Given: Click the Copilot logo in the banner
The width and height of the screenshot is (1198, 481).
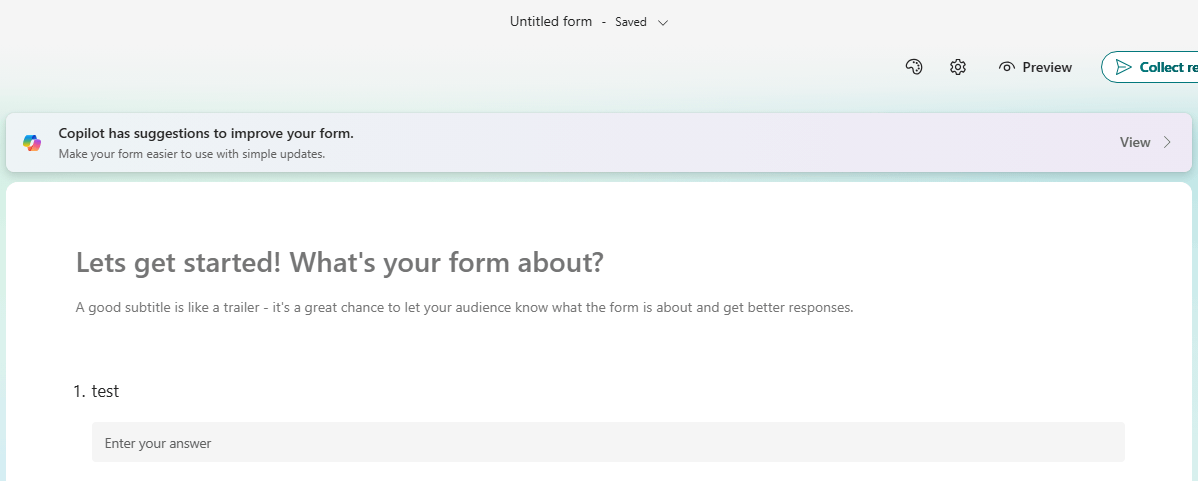Looking at the screenshot, I should pyautogui.click(x=32, y=143).
